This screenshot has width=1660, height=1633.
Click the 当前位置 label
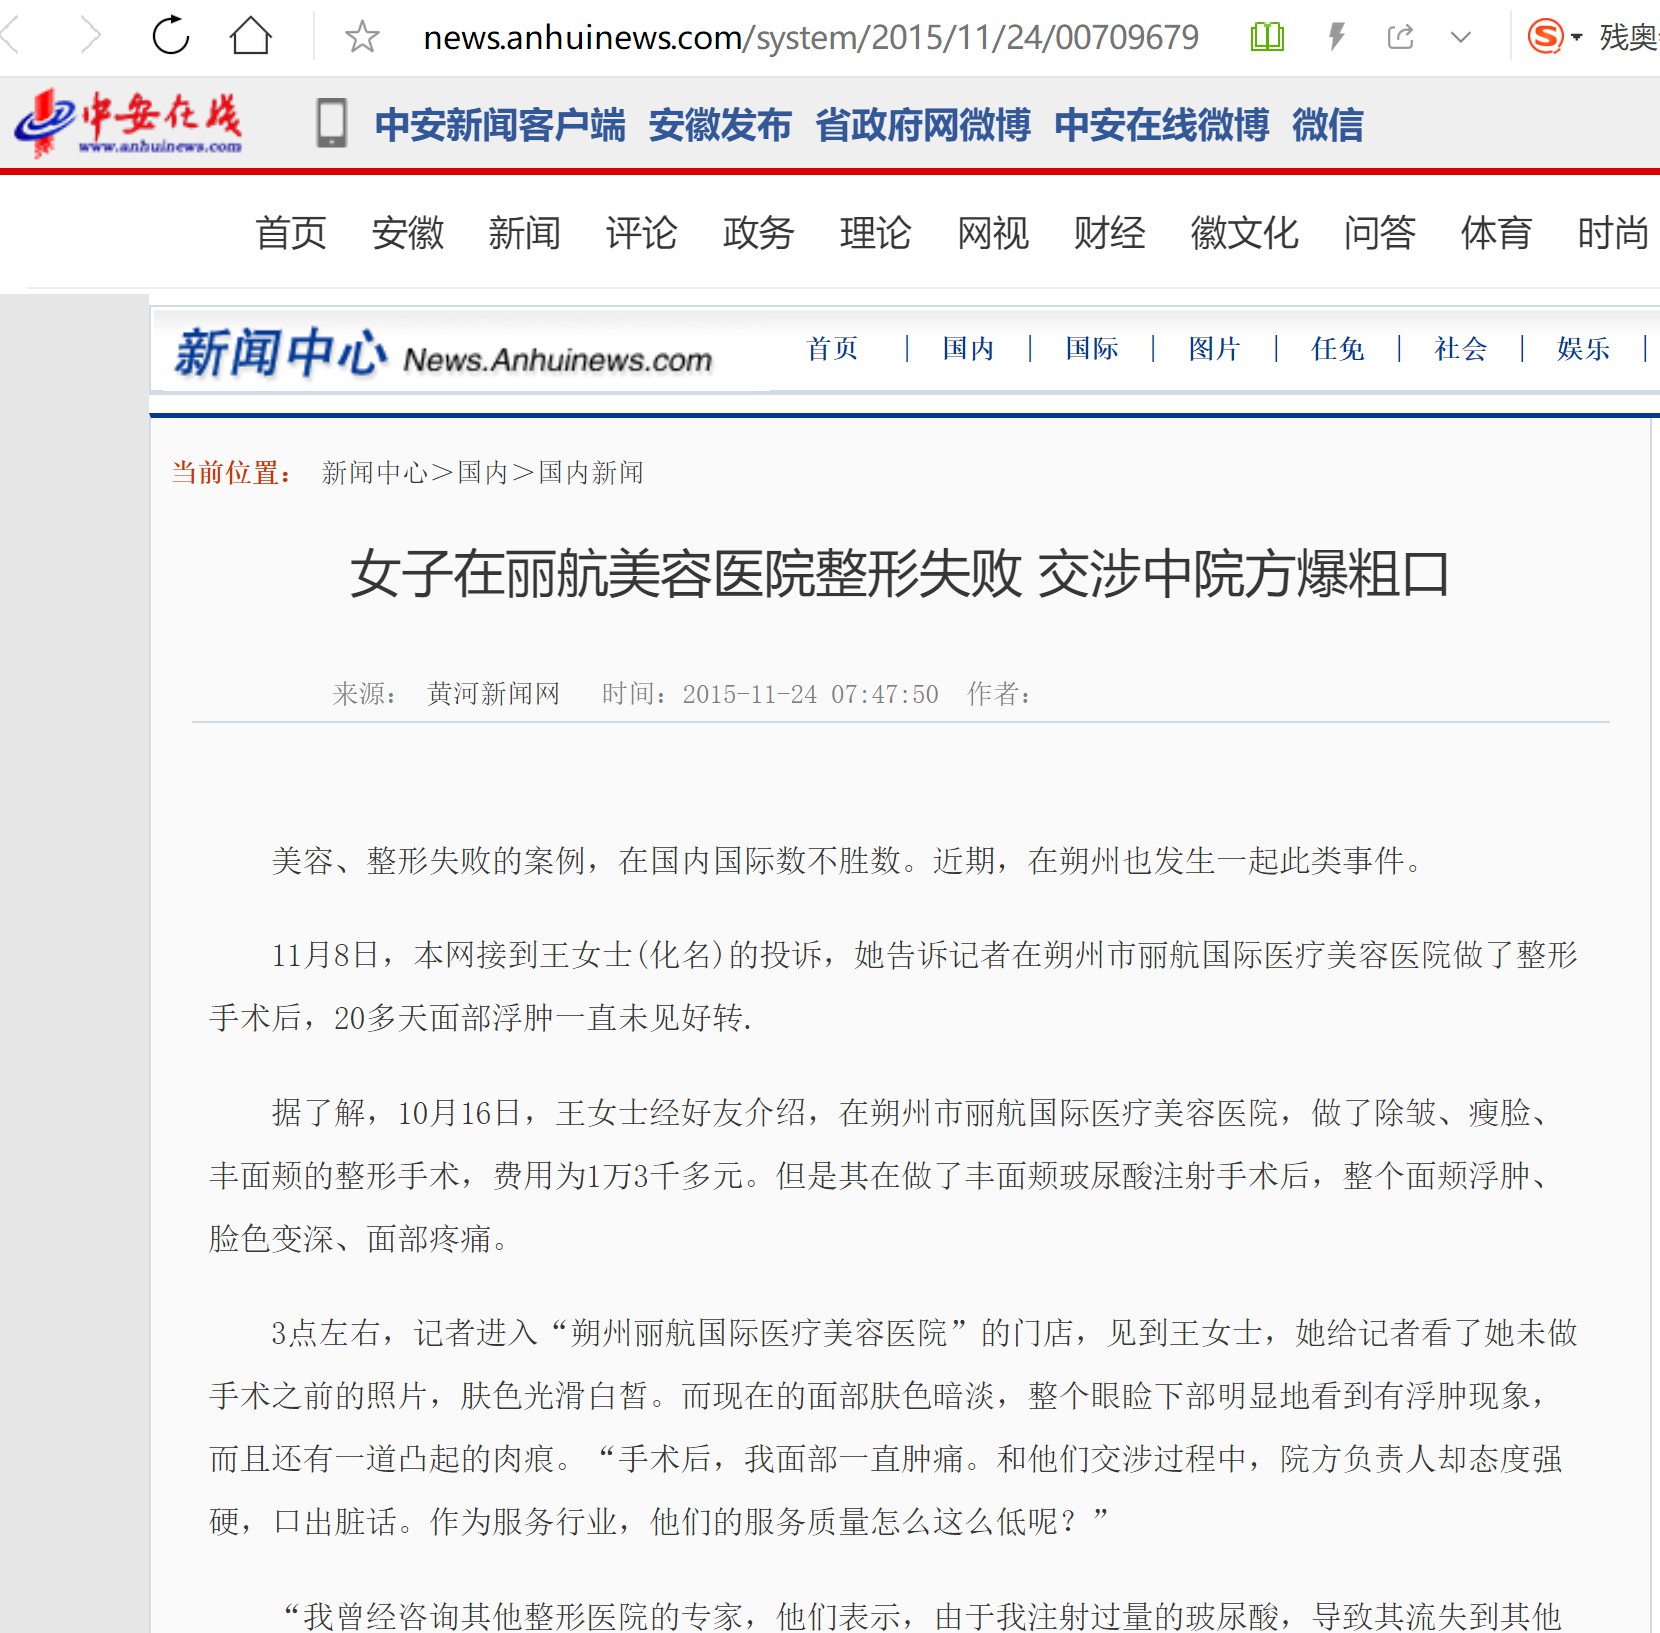[x=232, y=472]
